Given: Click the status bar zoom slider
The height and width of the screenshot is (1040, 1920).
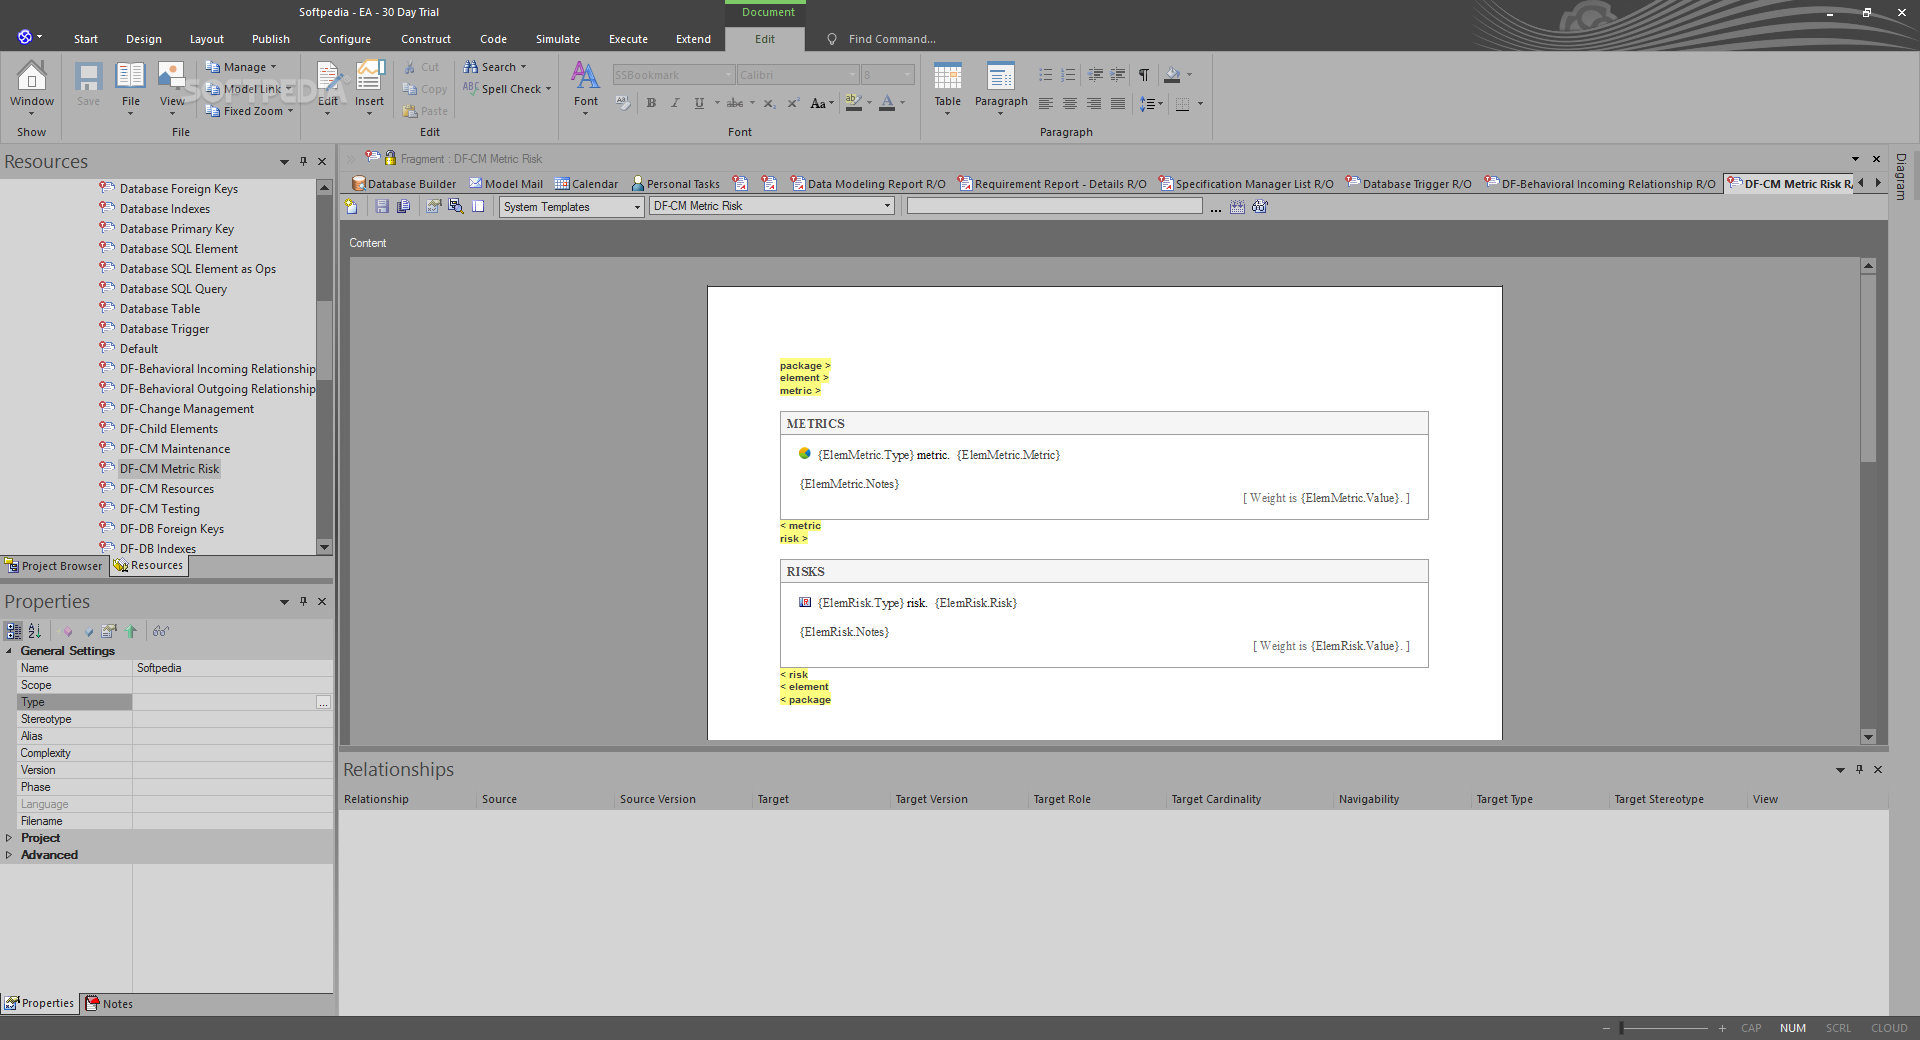Looking at the screenshot, I should [1665, 1028].
